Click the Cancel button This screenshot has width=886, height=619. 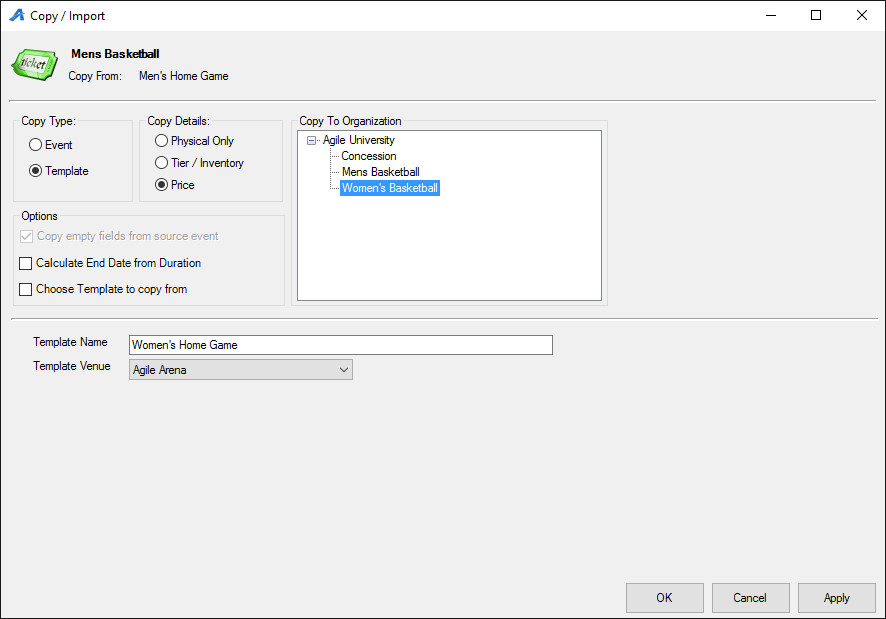coord(750,598)
